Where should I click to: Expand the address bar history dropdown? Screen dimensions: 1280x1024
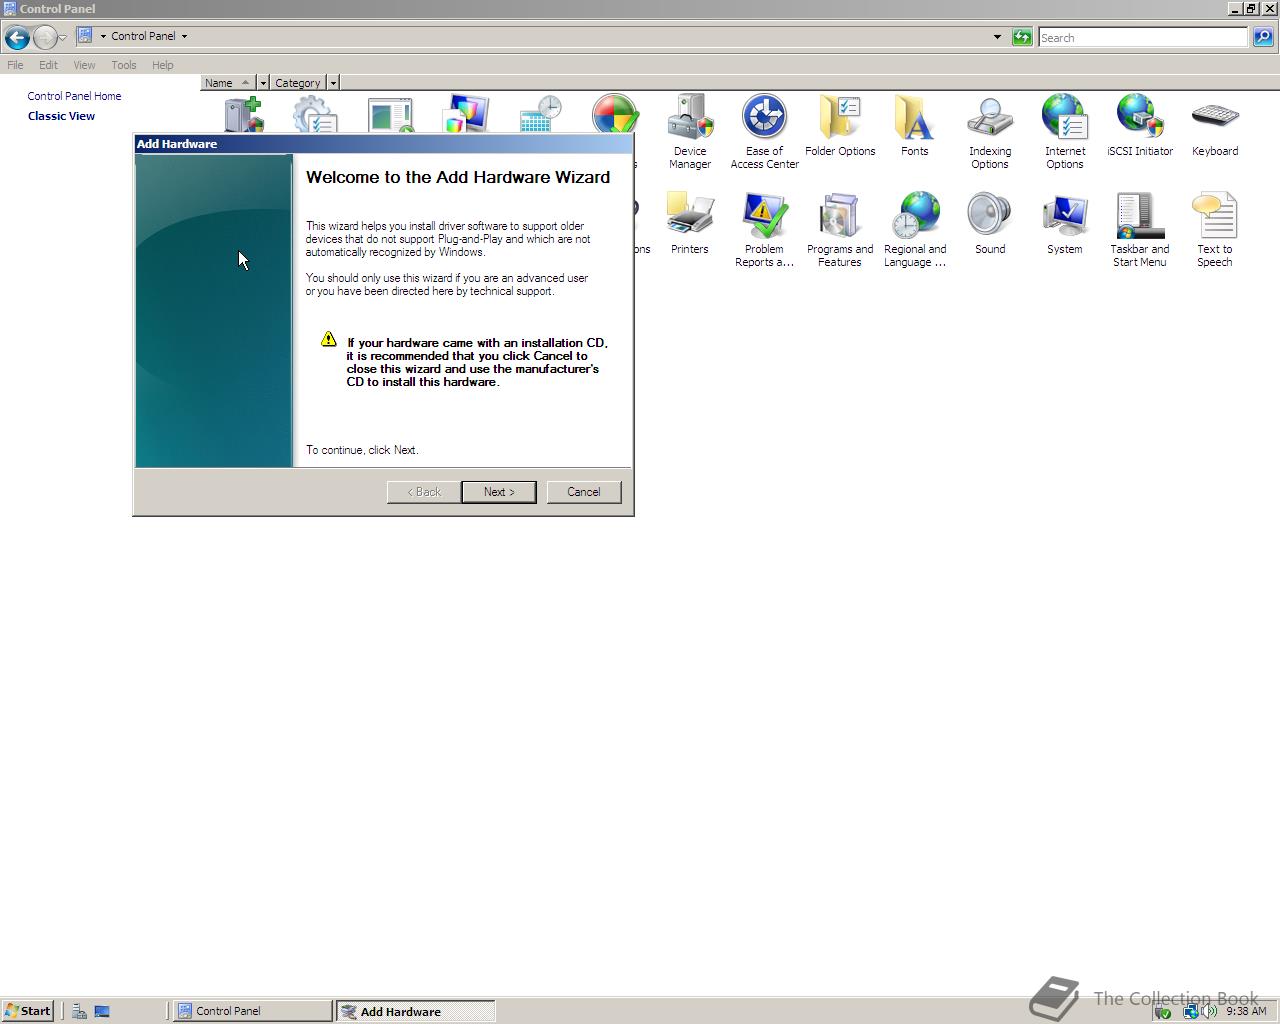[997, 37]
